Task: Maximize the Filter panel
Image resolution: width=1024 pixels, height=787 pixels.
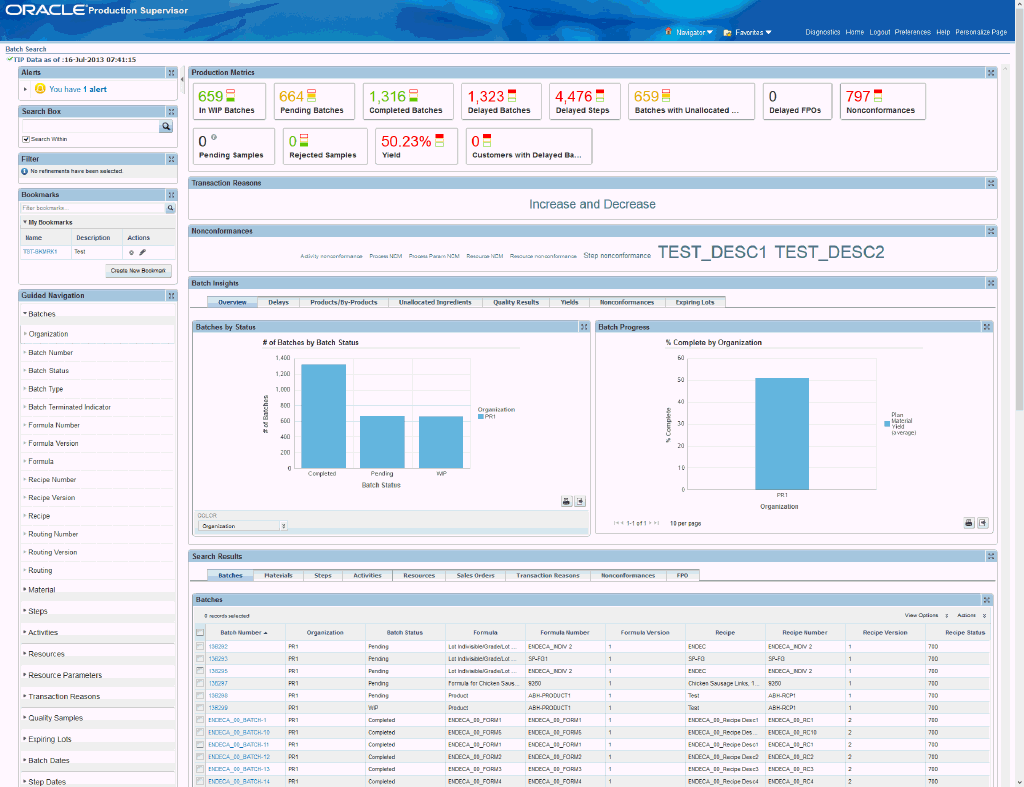Action: tap(171, 159)
